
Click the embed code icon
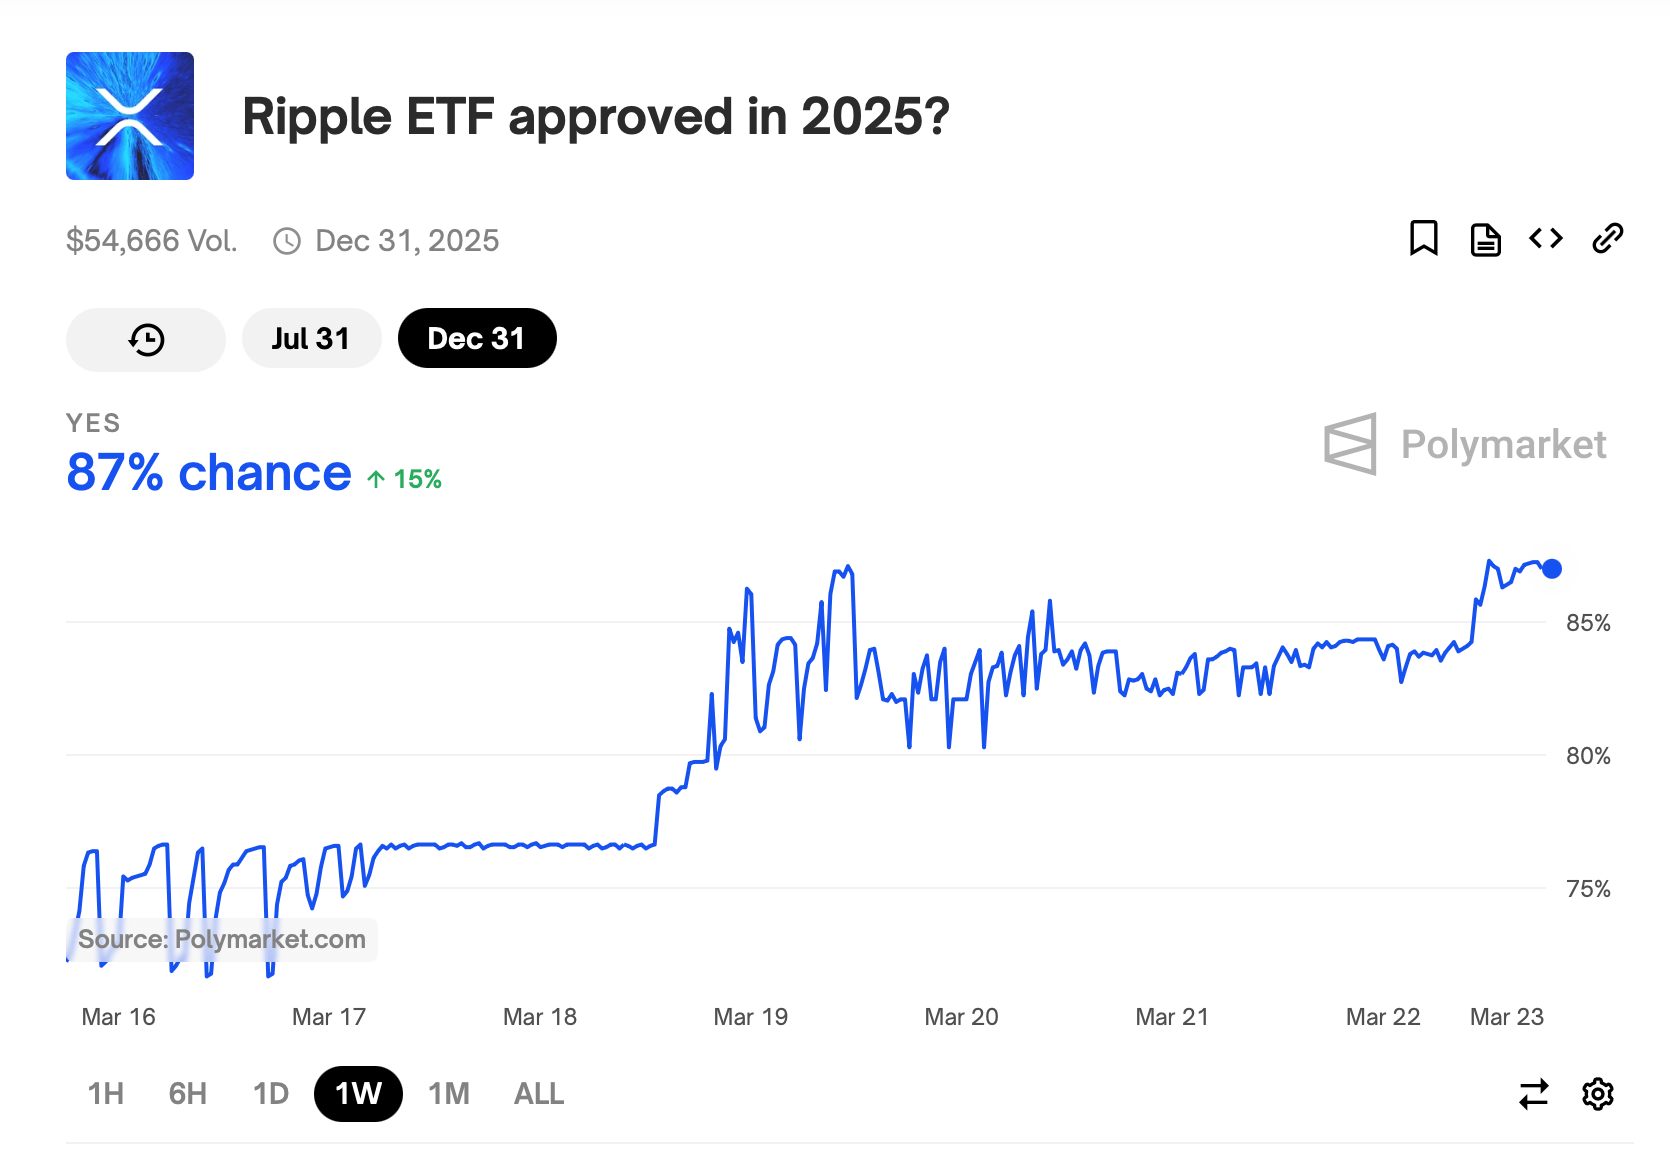coord(1545,238)
